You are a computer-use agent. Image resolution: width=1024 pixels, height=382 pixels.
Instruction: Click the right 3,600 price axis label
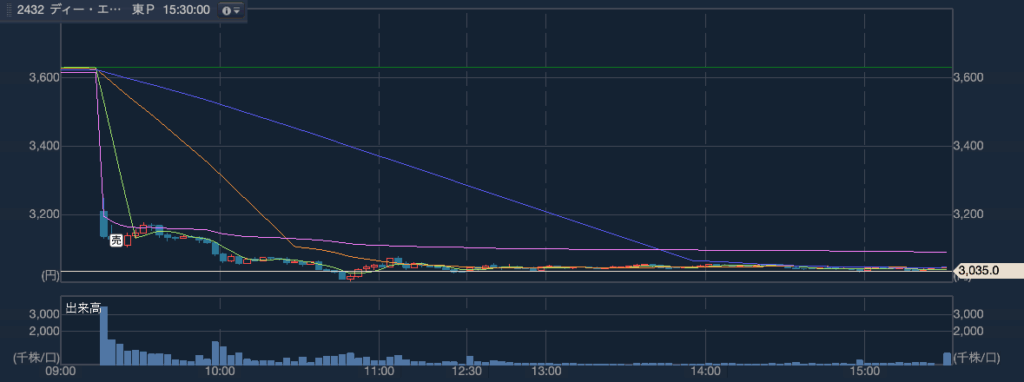pyautogui.click(x=968, y=78)
